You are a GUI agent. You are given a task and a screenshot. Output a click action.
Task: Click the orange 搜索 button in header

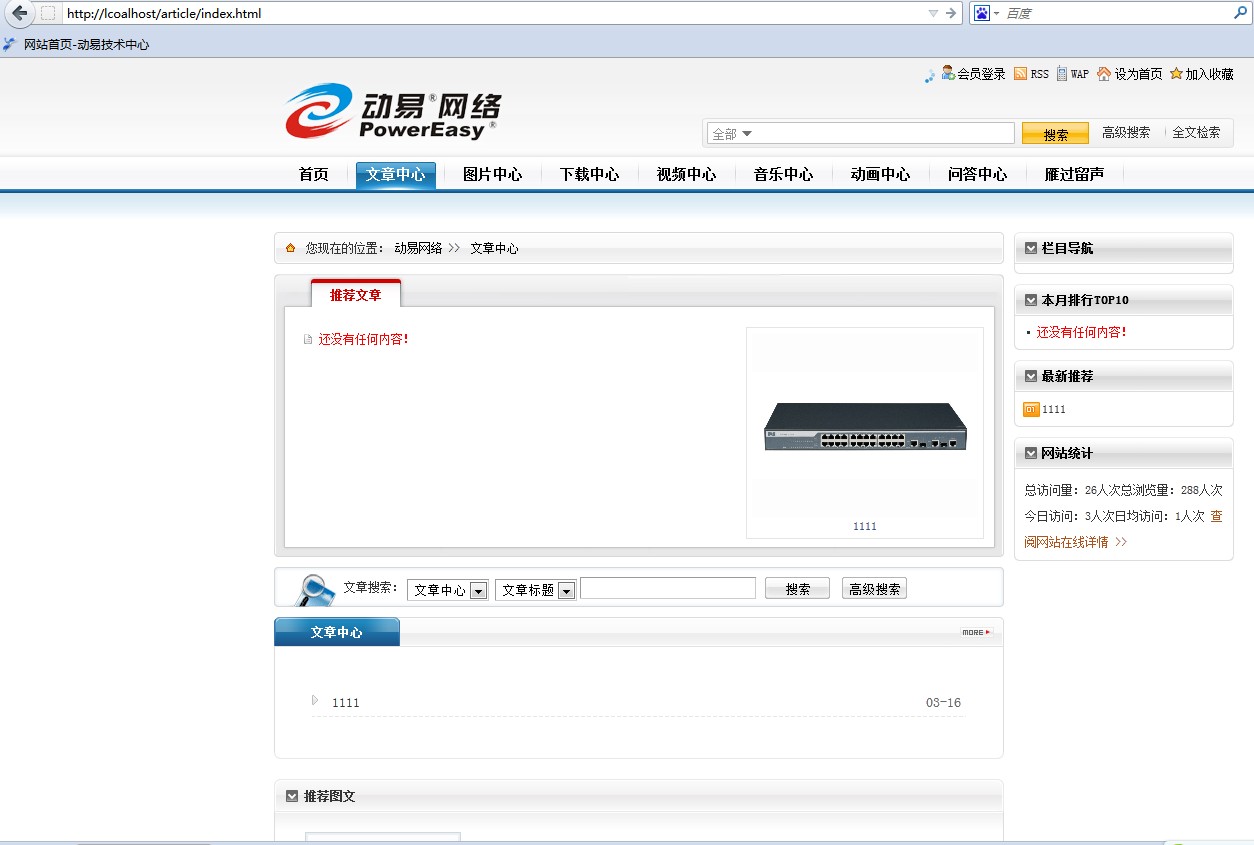coord(1055,134)
